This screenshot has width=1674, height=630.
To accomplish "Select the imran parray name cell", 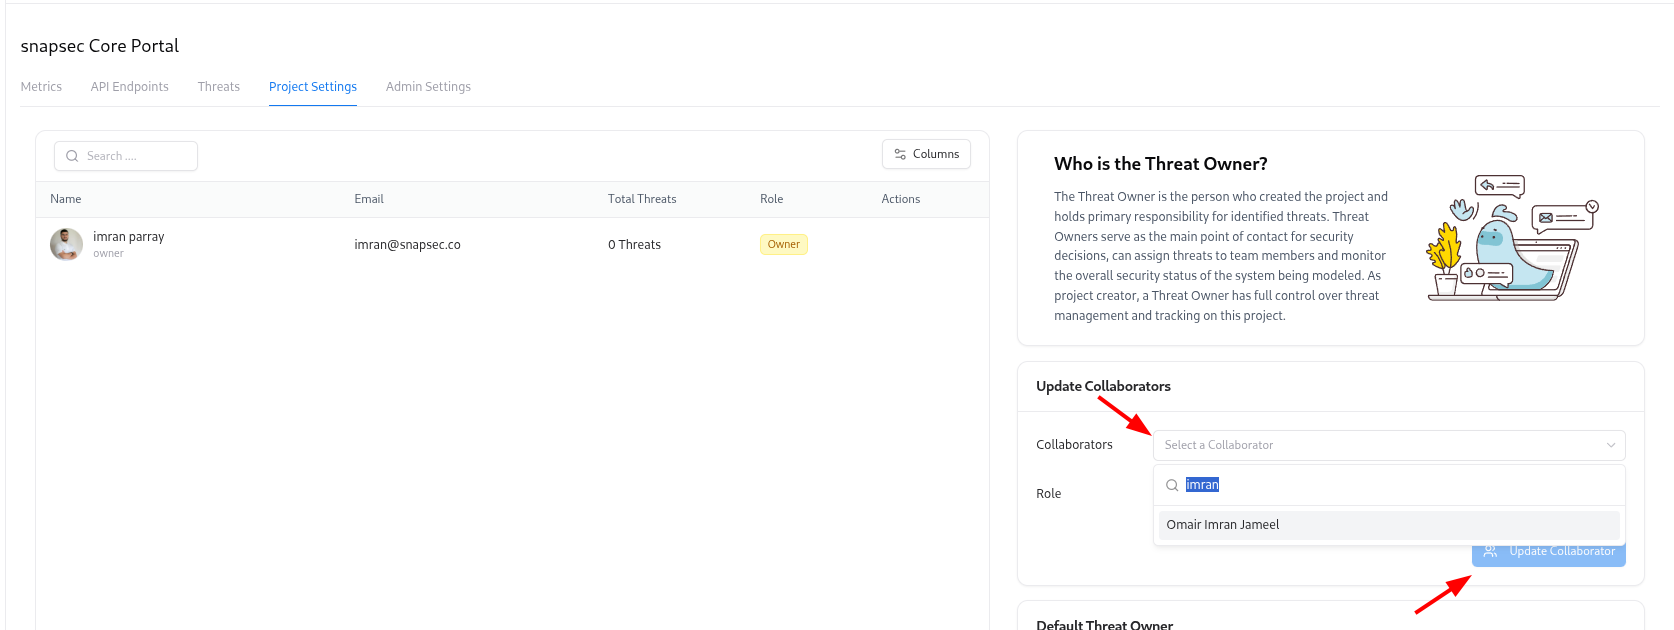I will [129, 237].
